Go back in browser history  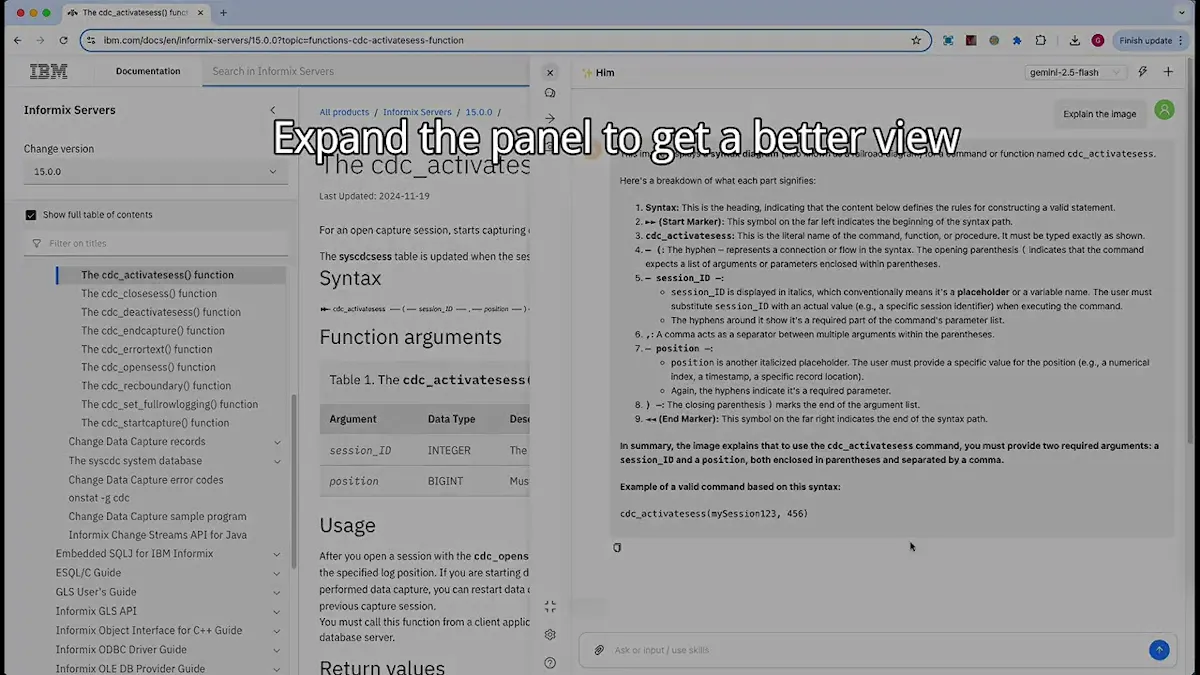tap(17, 40)
